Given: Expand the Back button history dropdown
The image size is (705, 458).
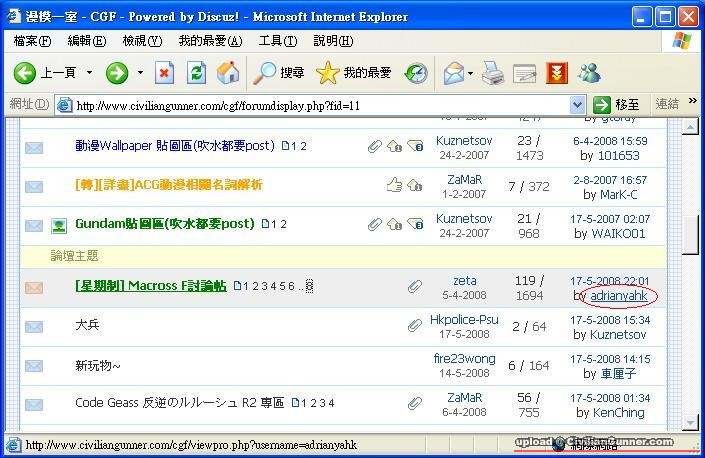Looking at the screenshot, I should coord(89,73).
